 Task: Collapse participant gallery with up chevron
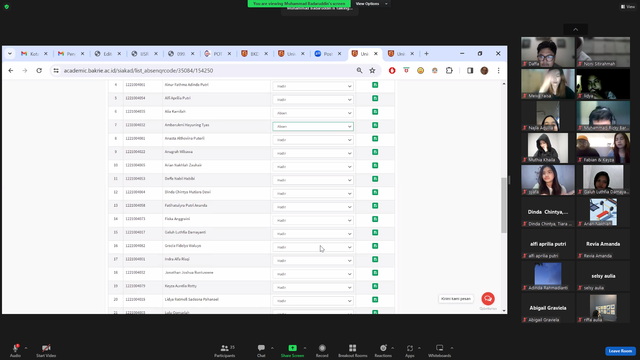pos(576,29)
